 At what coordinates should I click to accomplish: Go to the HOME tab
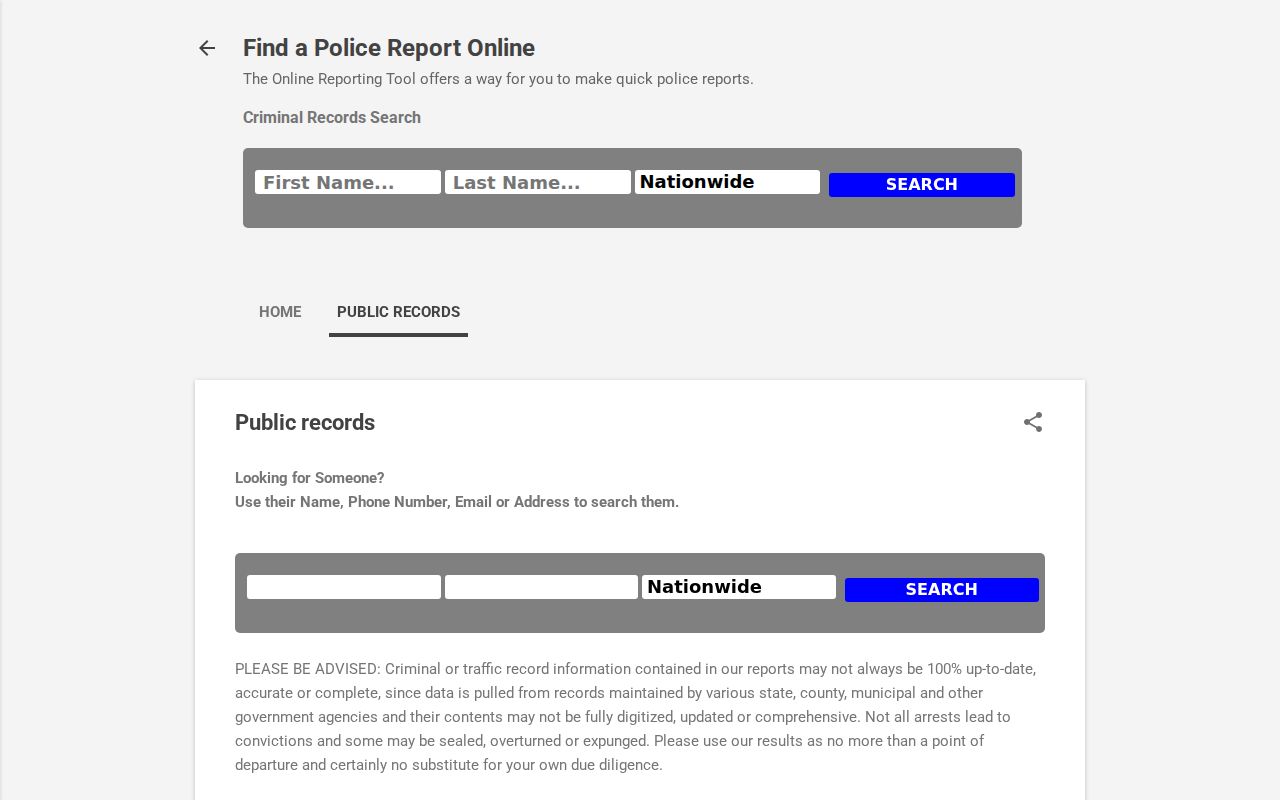point(280,312)
